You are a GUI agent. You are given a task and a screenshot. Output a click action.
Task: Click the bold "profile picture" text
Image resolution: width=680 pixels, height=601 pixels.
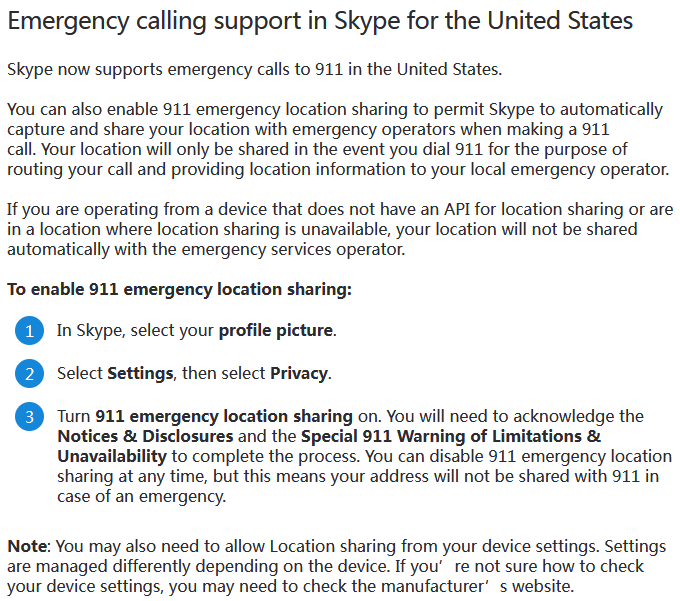pos(277,331)
